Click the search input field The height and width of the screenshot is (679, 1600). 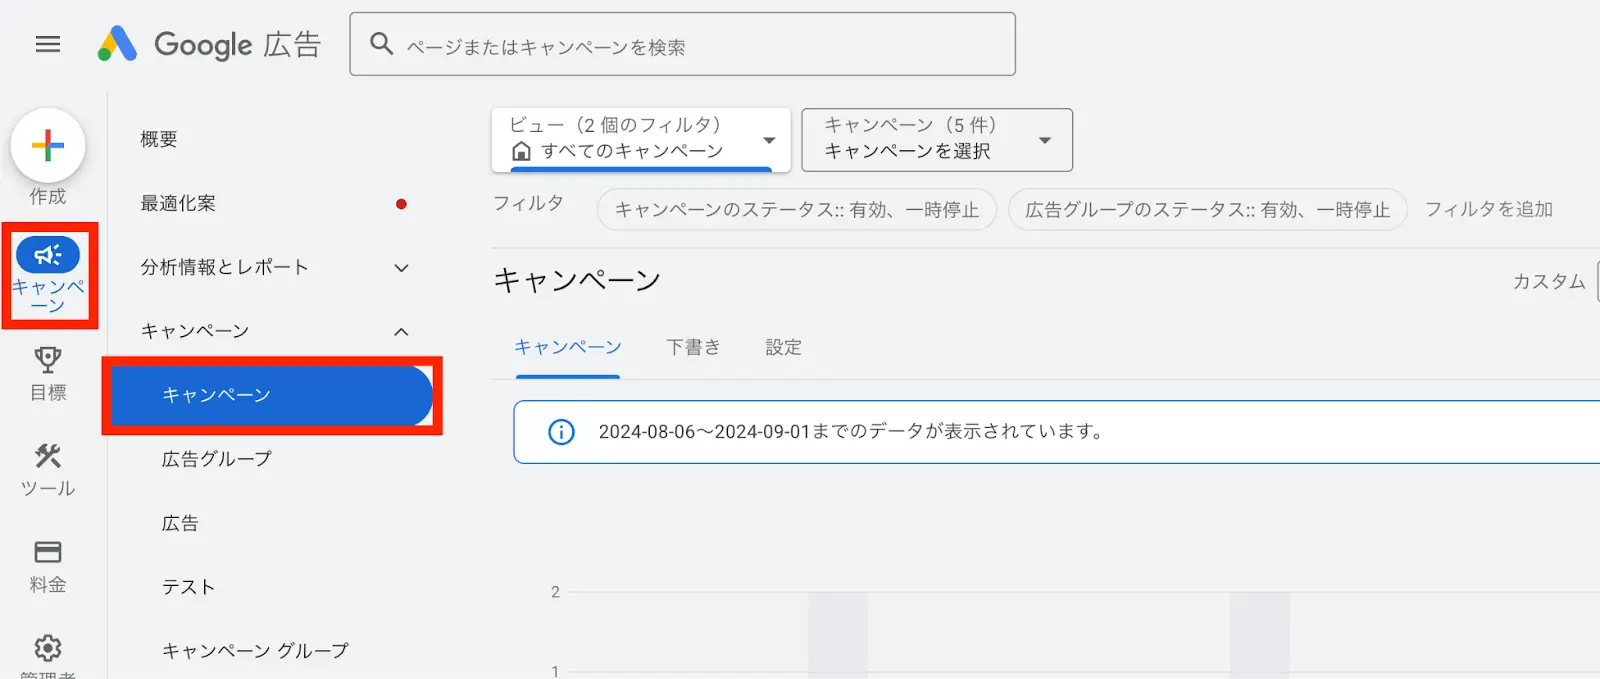[x=683, y=43]
